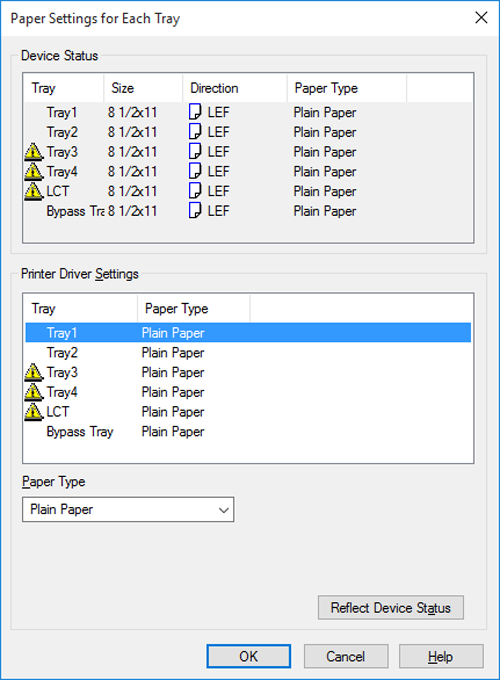Click the LEF page direction icon for Tray1
The image size is (500, 680).
(195, 112)
